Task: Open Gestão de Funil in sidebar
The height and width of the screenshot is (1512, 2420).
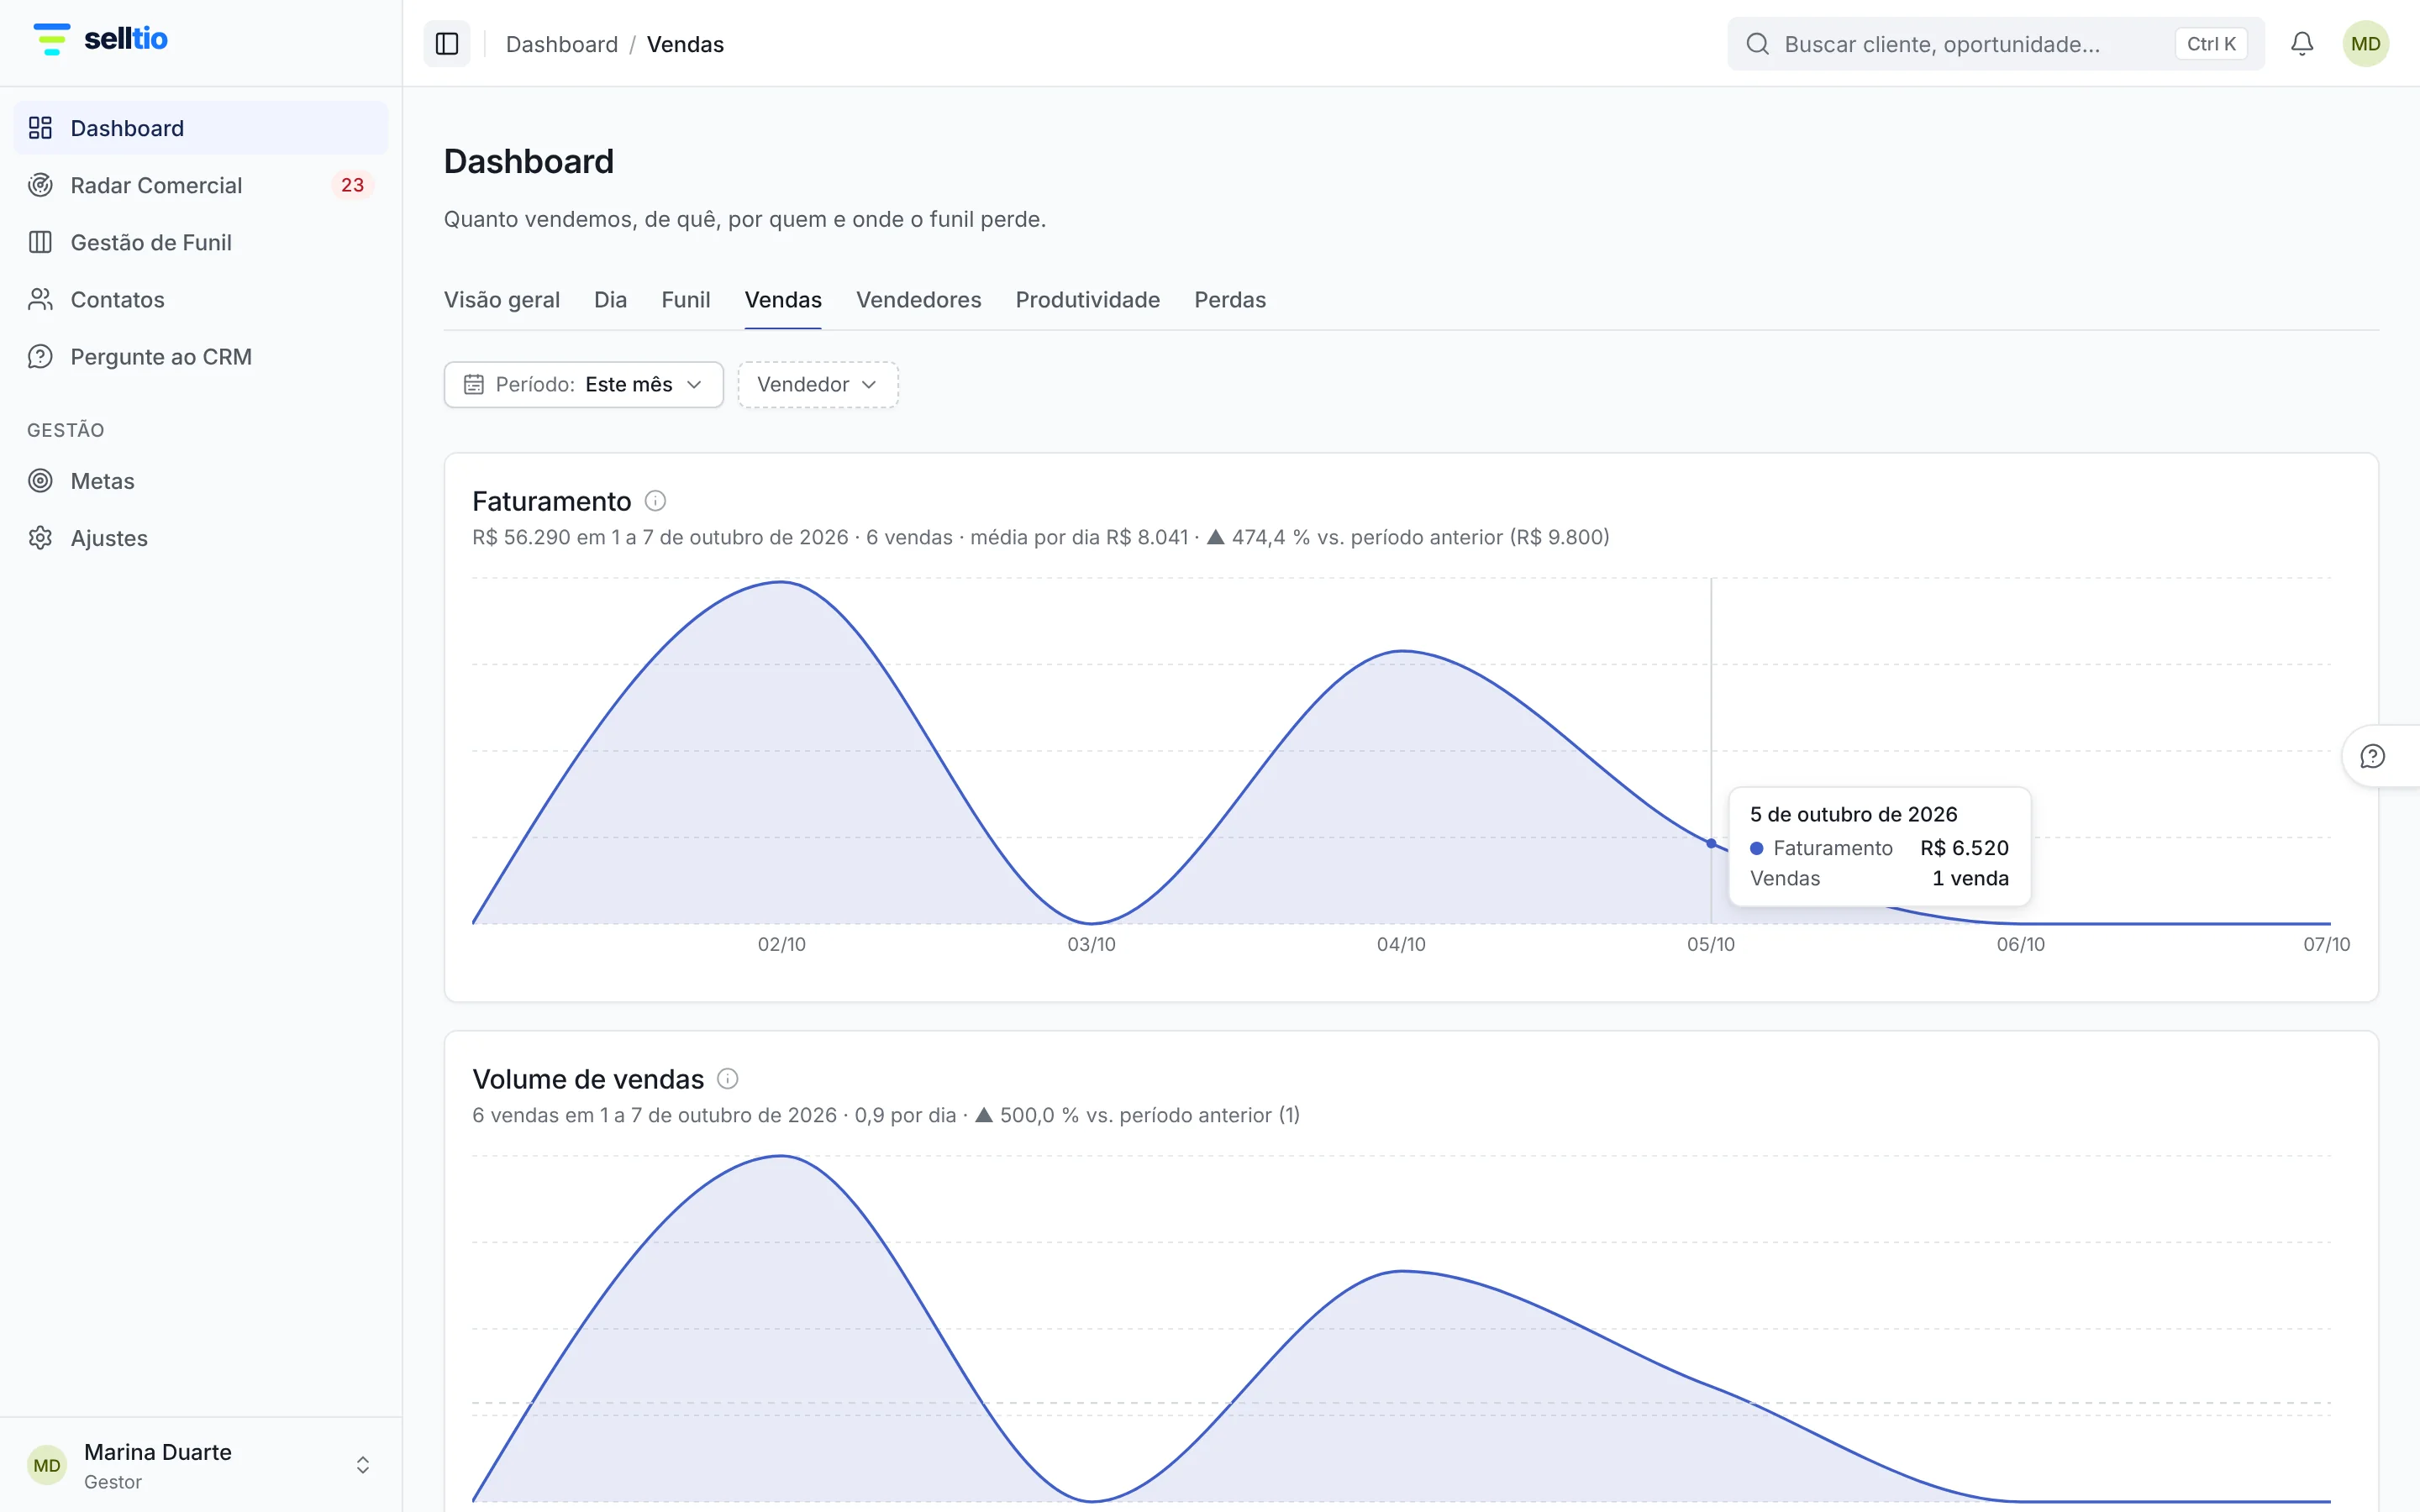Action: click(201, 242)
